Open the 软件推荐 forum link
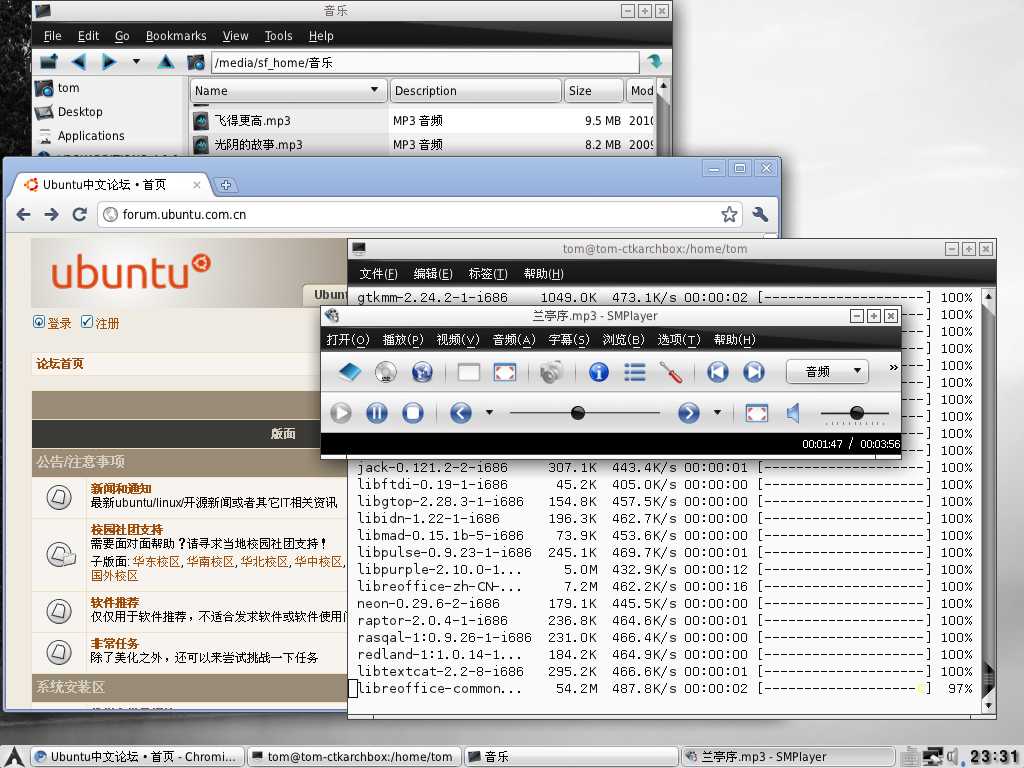The image size is (1024, 768). point(114,602)
